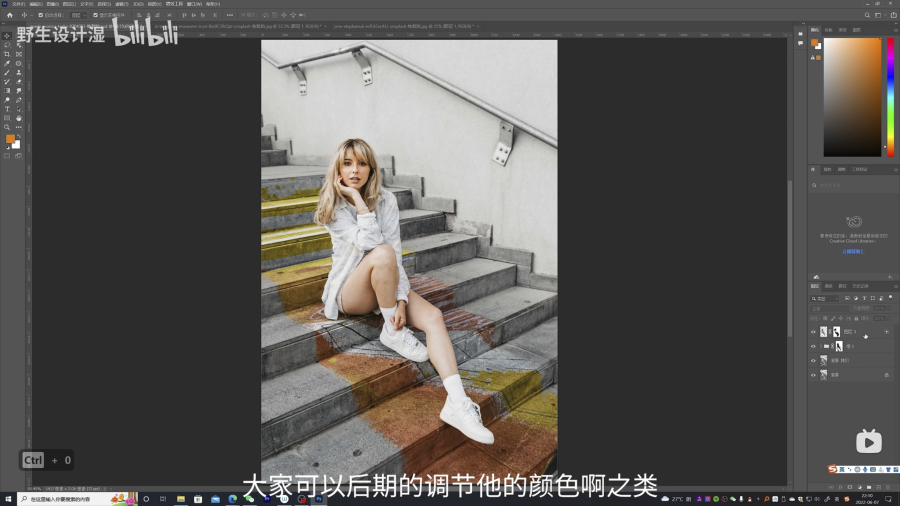The width and height of the screenshot is (900, 506).
Task: Select the Gradient tool
Action: tap(7, 91)
